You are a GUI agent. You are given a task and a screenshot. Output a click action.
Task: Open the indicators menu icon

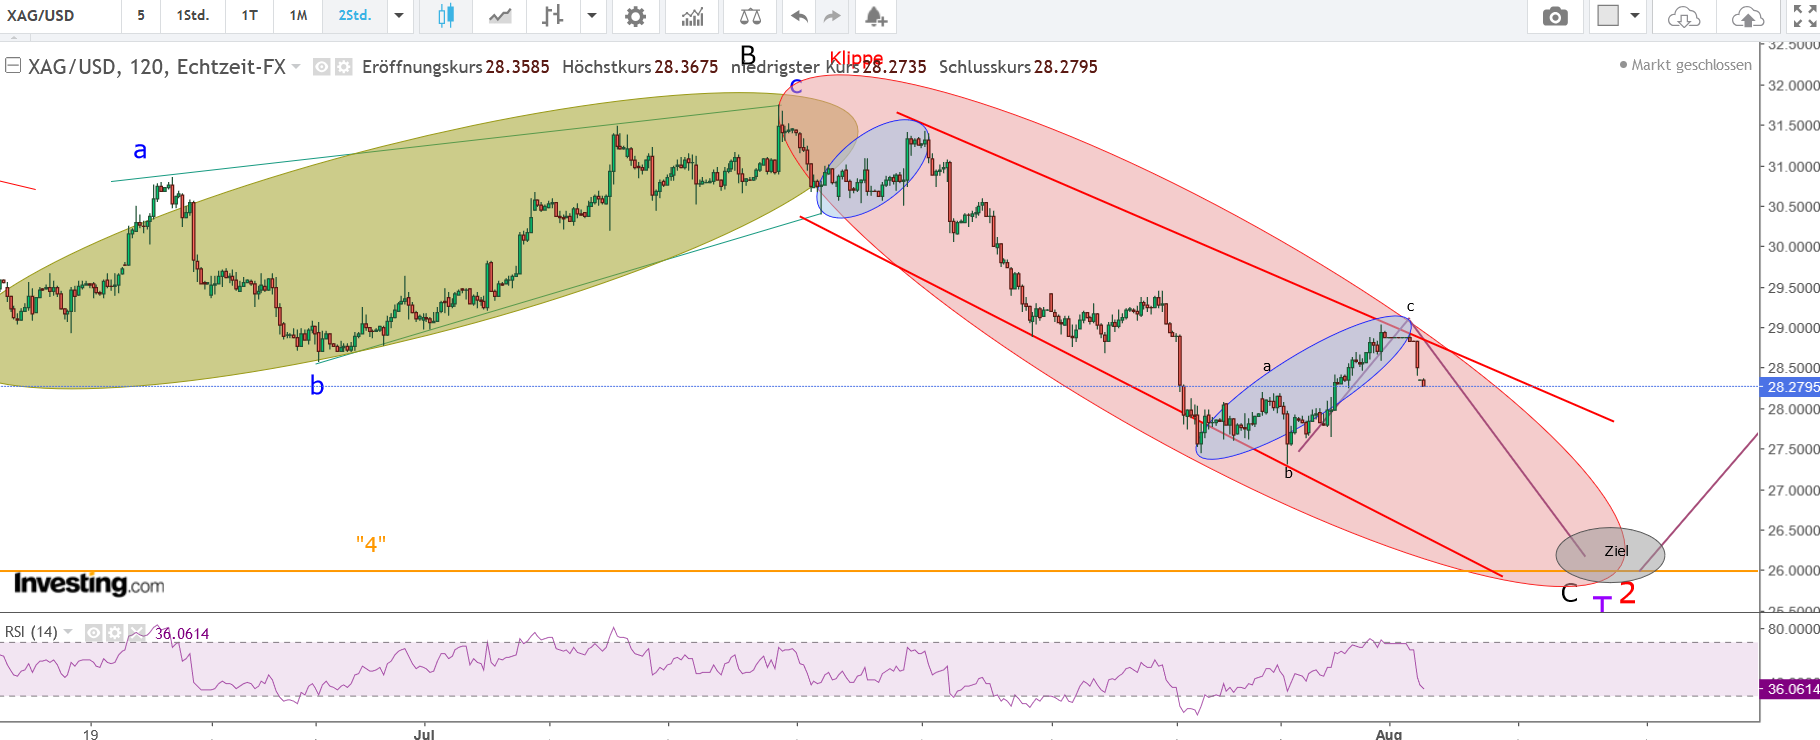(692, 16)
